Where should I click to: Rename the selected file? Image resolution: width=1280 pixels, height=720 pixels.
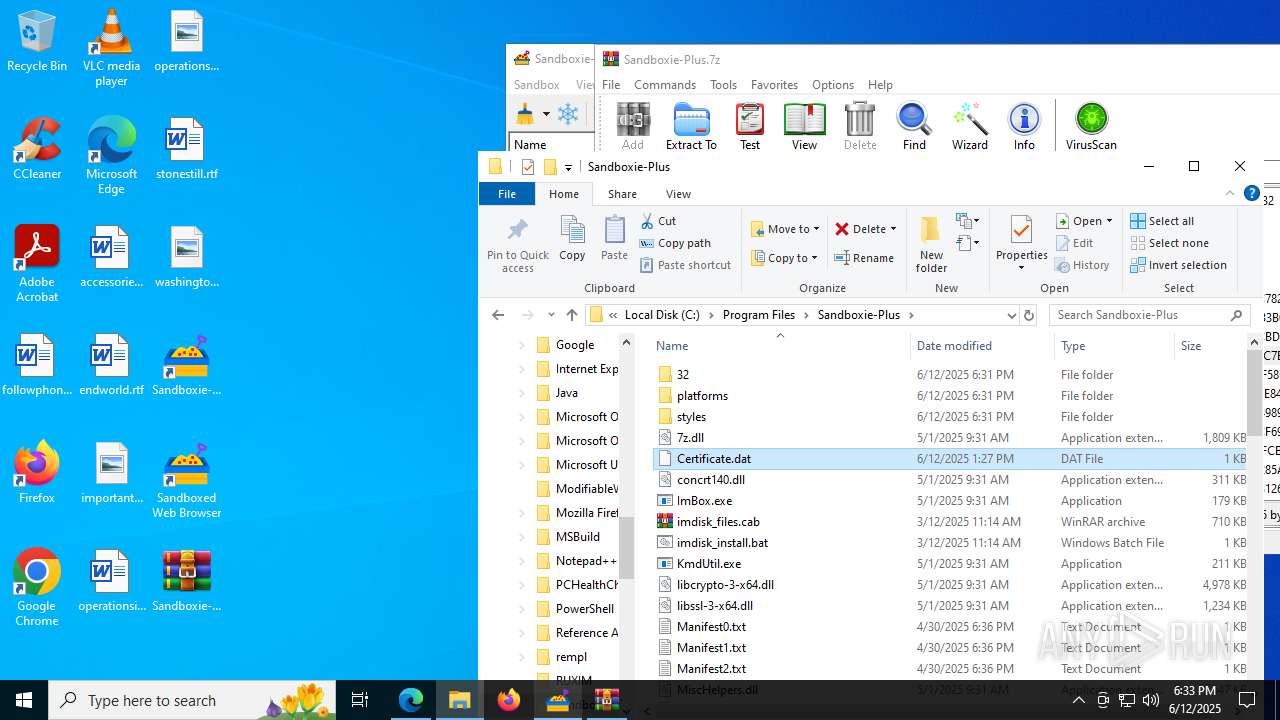point(865,258)
